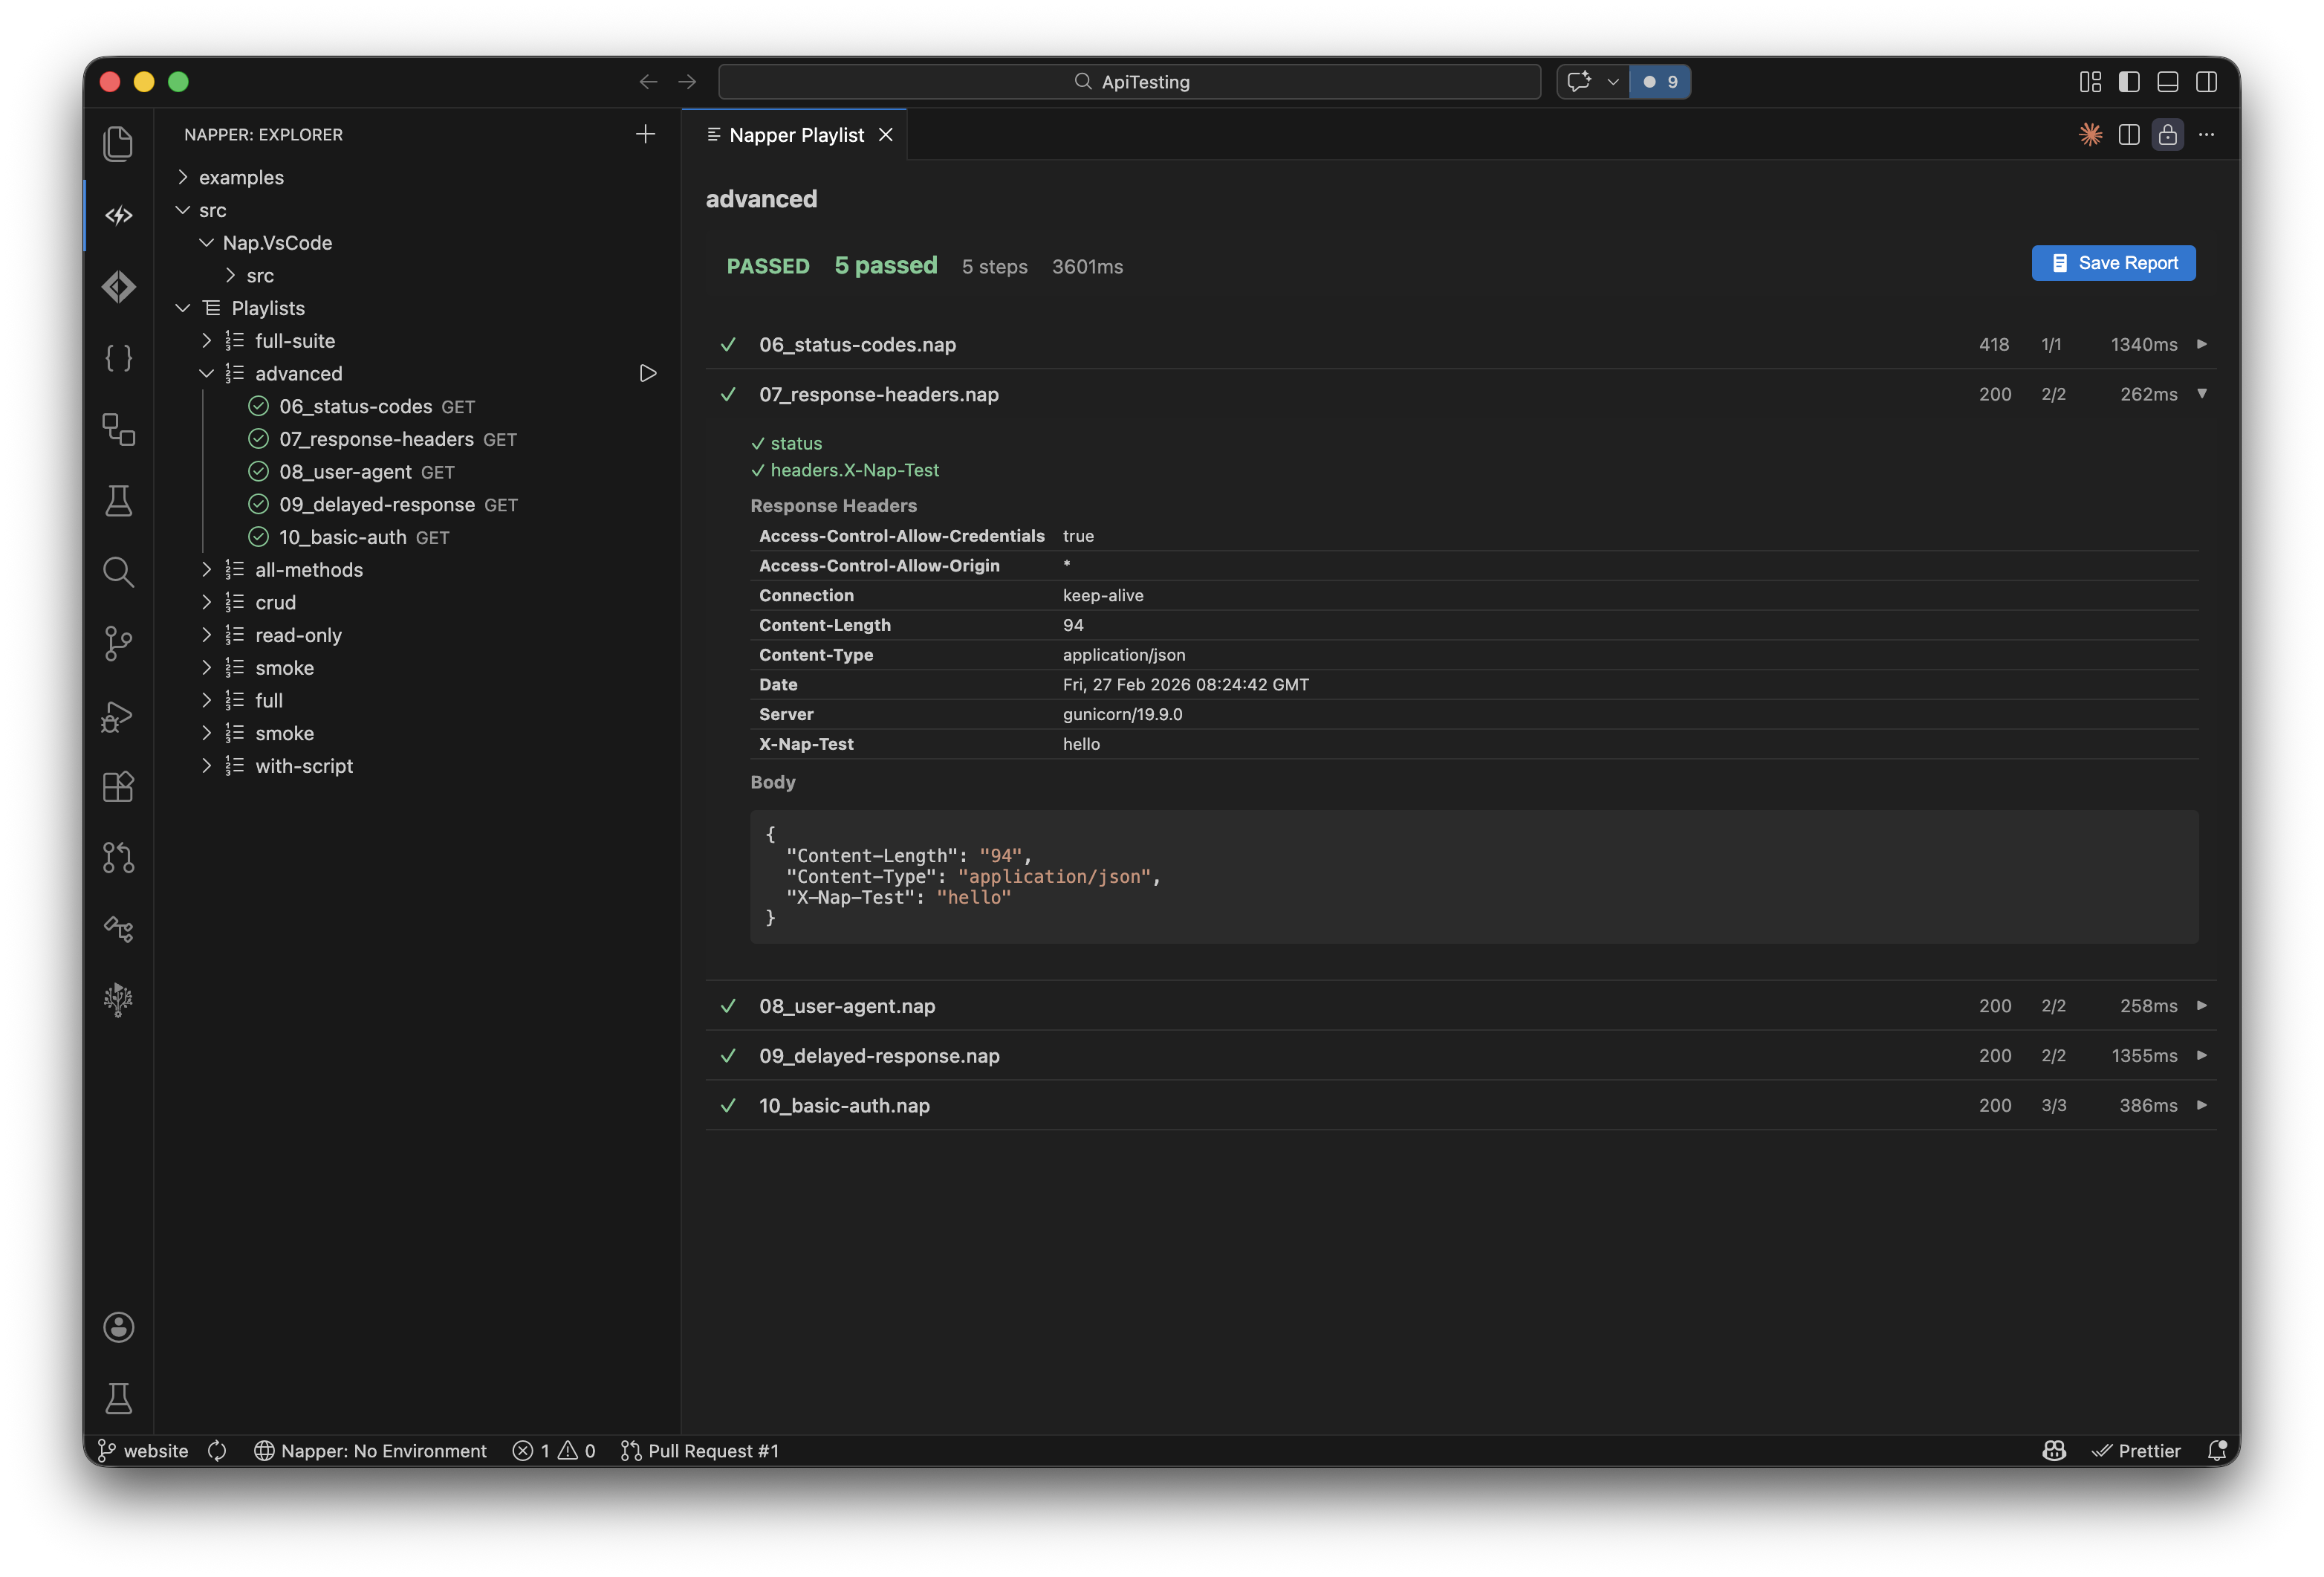
Task: Collapse the 07_response-headers.nap result details
Action: click(x=2203, y=394)
